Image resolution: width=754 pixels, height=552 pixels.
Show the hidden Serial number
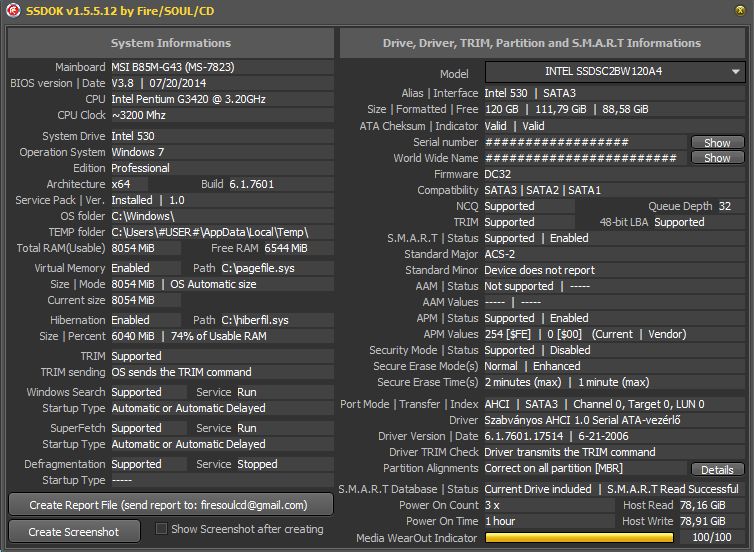pos(717,142)
